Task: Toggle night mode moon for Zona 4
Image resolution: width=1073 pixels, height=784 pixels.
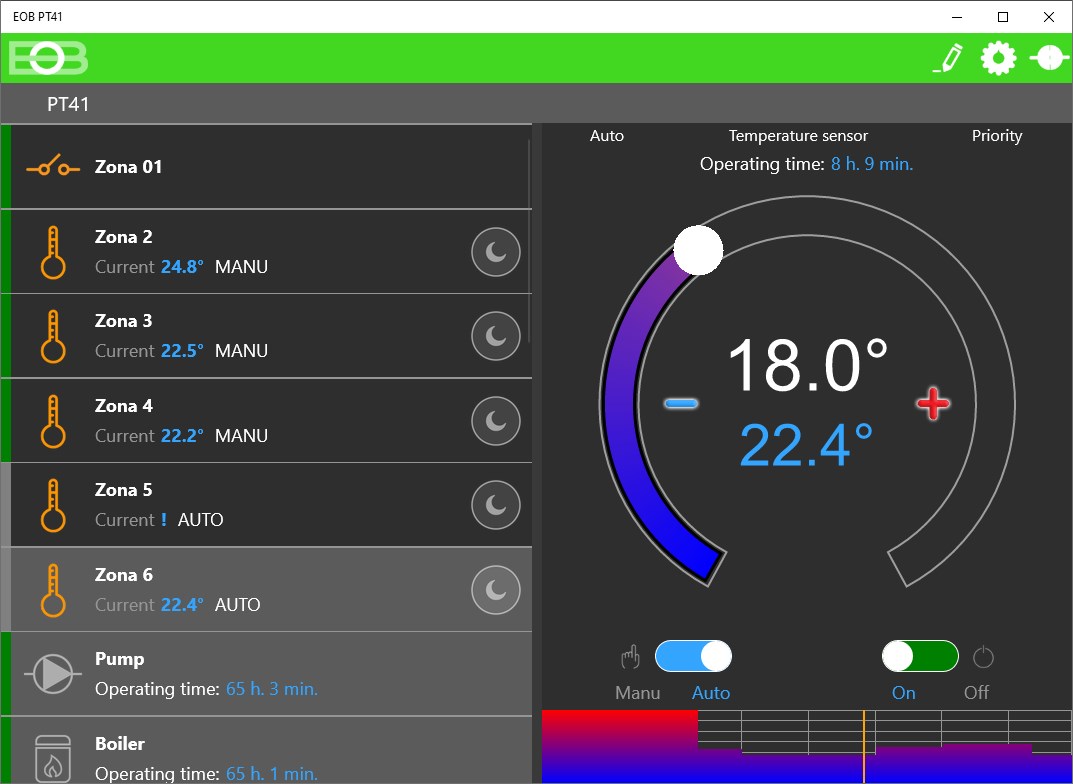Action: click(x=495, y=421)
